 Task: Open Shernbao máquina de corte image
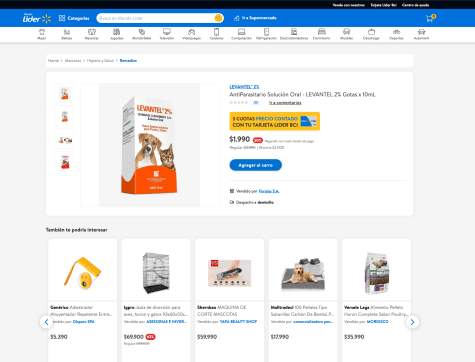[x=229, y=273]
